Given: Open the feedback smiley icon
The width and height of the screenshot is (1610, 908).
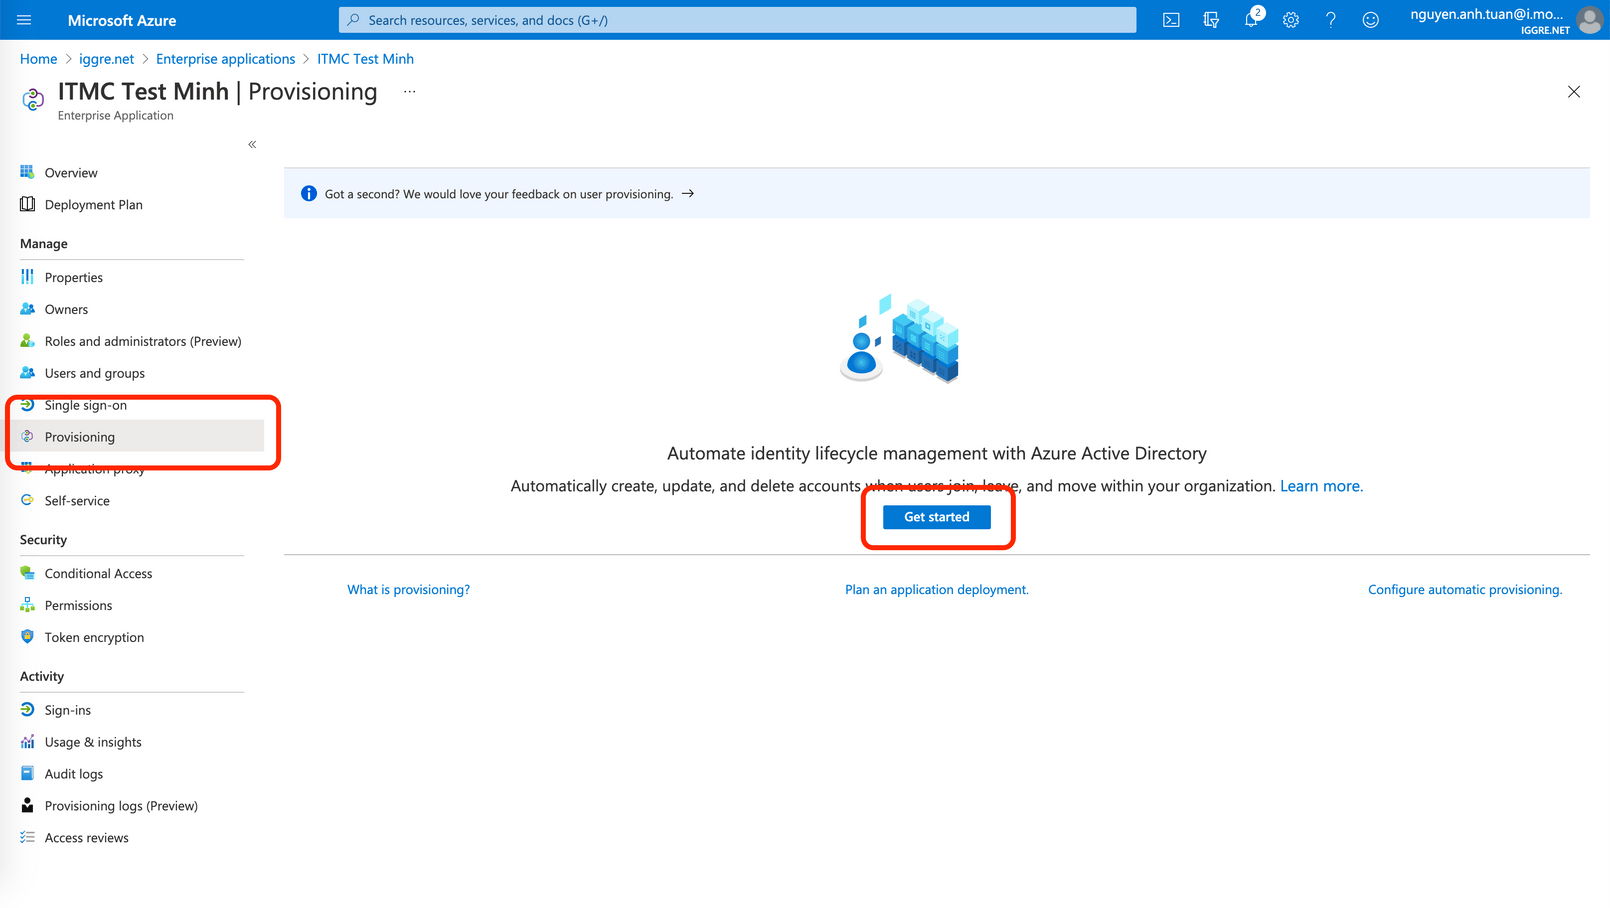Looking at the screenshot, I should tap(1371, 20).
